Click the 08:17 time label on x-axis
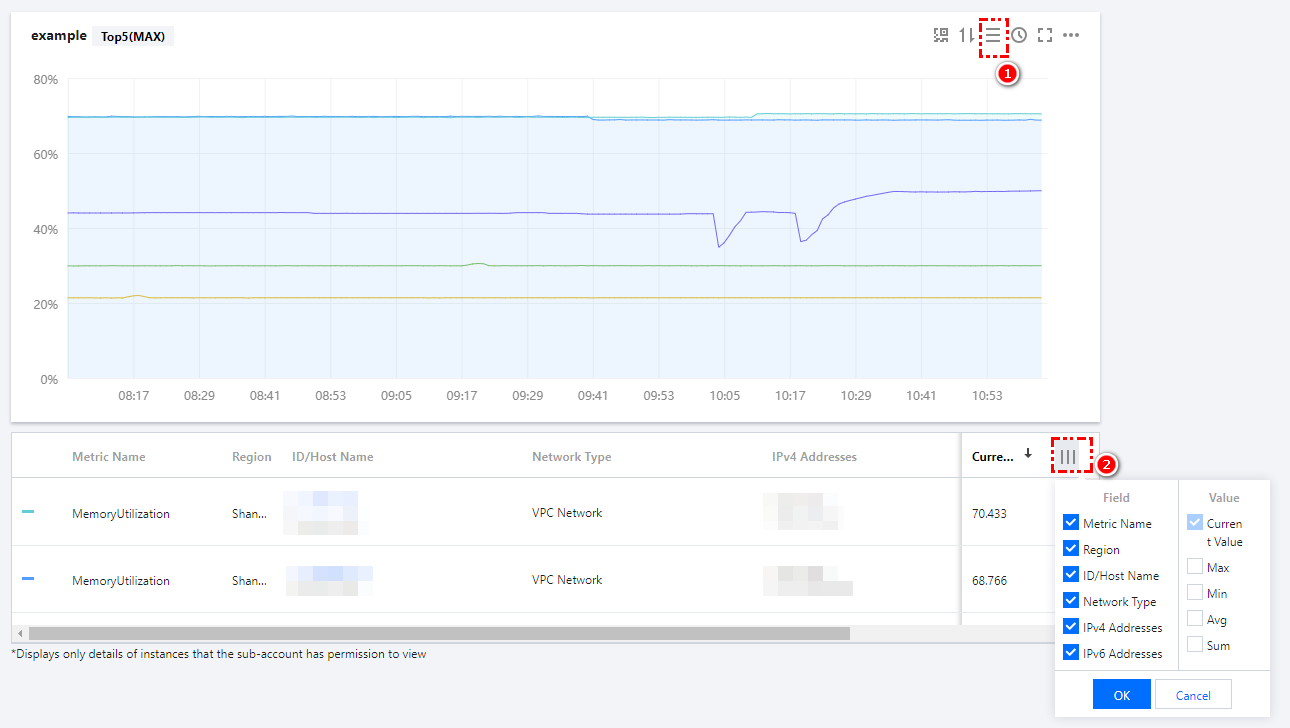1290x728 pixels. point(134,396)
